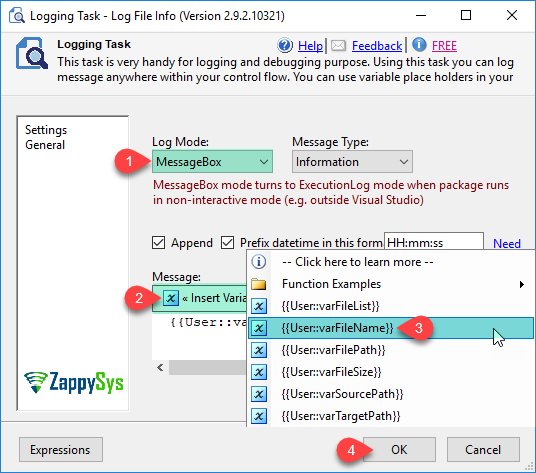Click the variable icon beside varTargetPath

(x=259, y=416)
